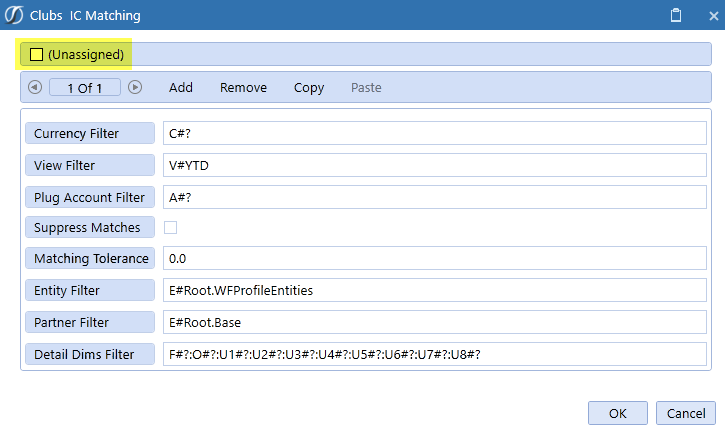
Task: Click the next item arrow icon
Action: pyautogui.click(x=135, y=88)
